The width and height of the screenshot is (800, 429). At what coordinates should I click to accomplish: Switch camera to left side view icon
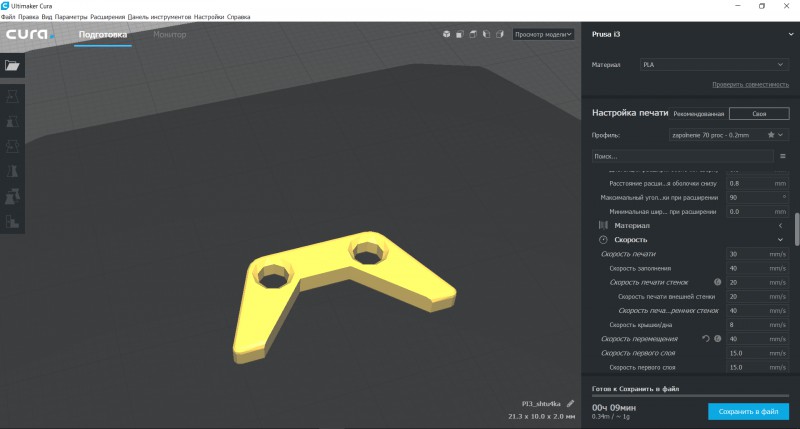pos(486,34)
